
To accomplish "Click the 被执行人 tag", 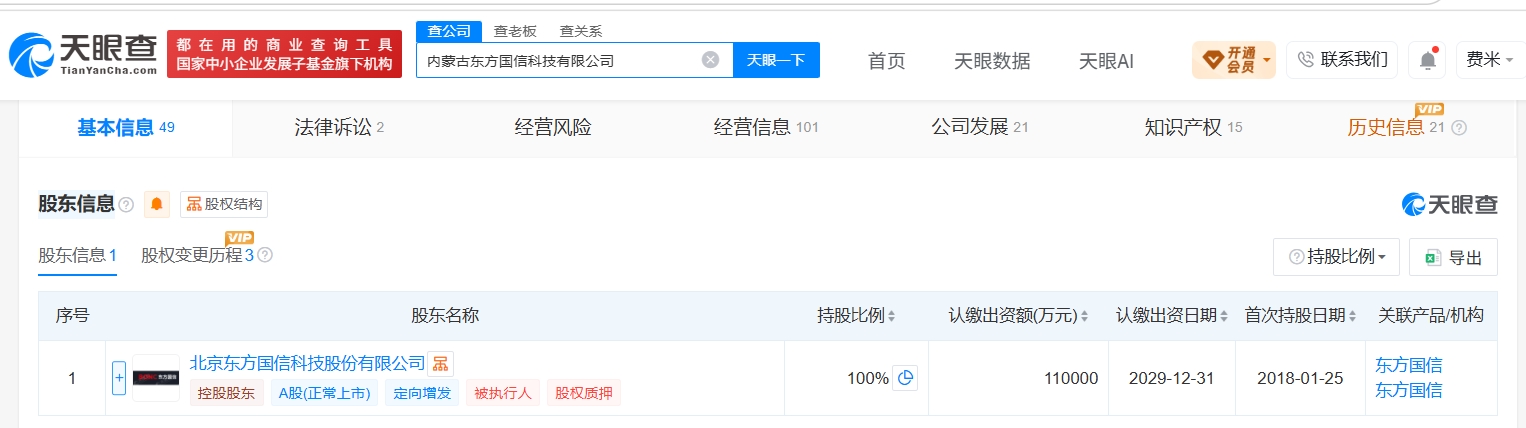I will coord(502,393).
